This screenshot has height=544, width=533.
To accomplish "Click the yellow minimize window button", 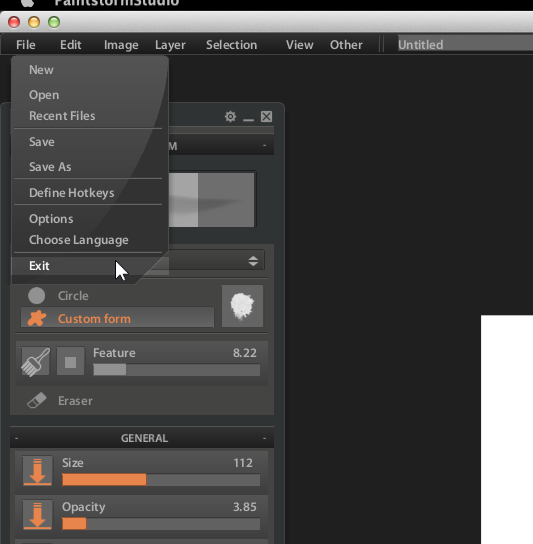I will pos(34,22).
